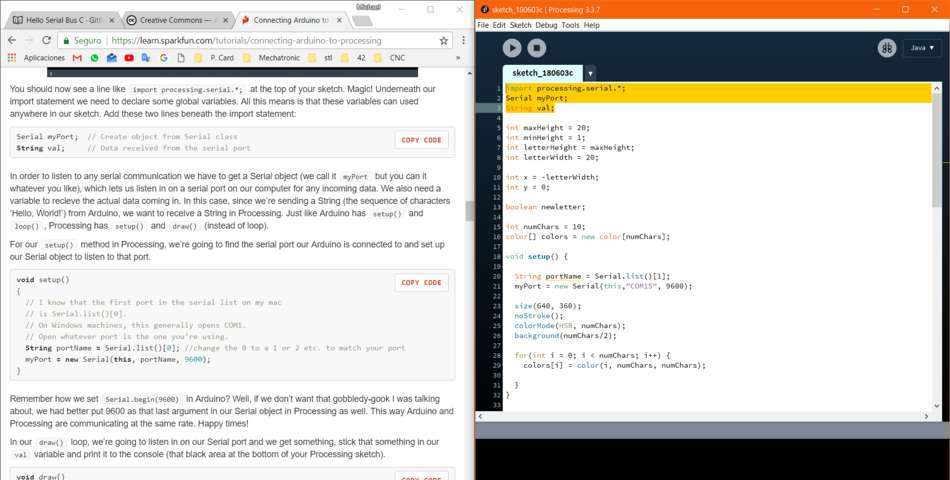This screenshot has width=950, height=480.
Task: Click the Processing console area
Action: click(x=712, y=459)
